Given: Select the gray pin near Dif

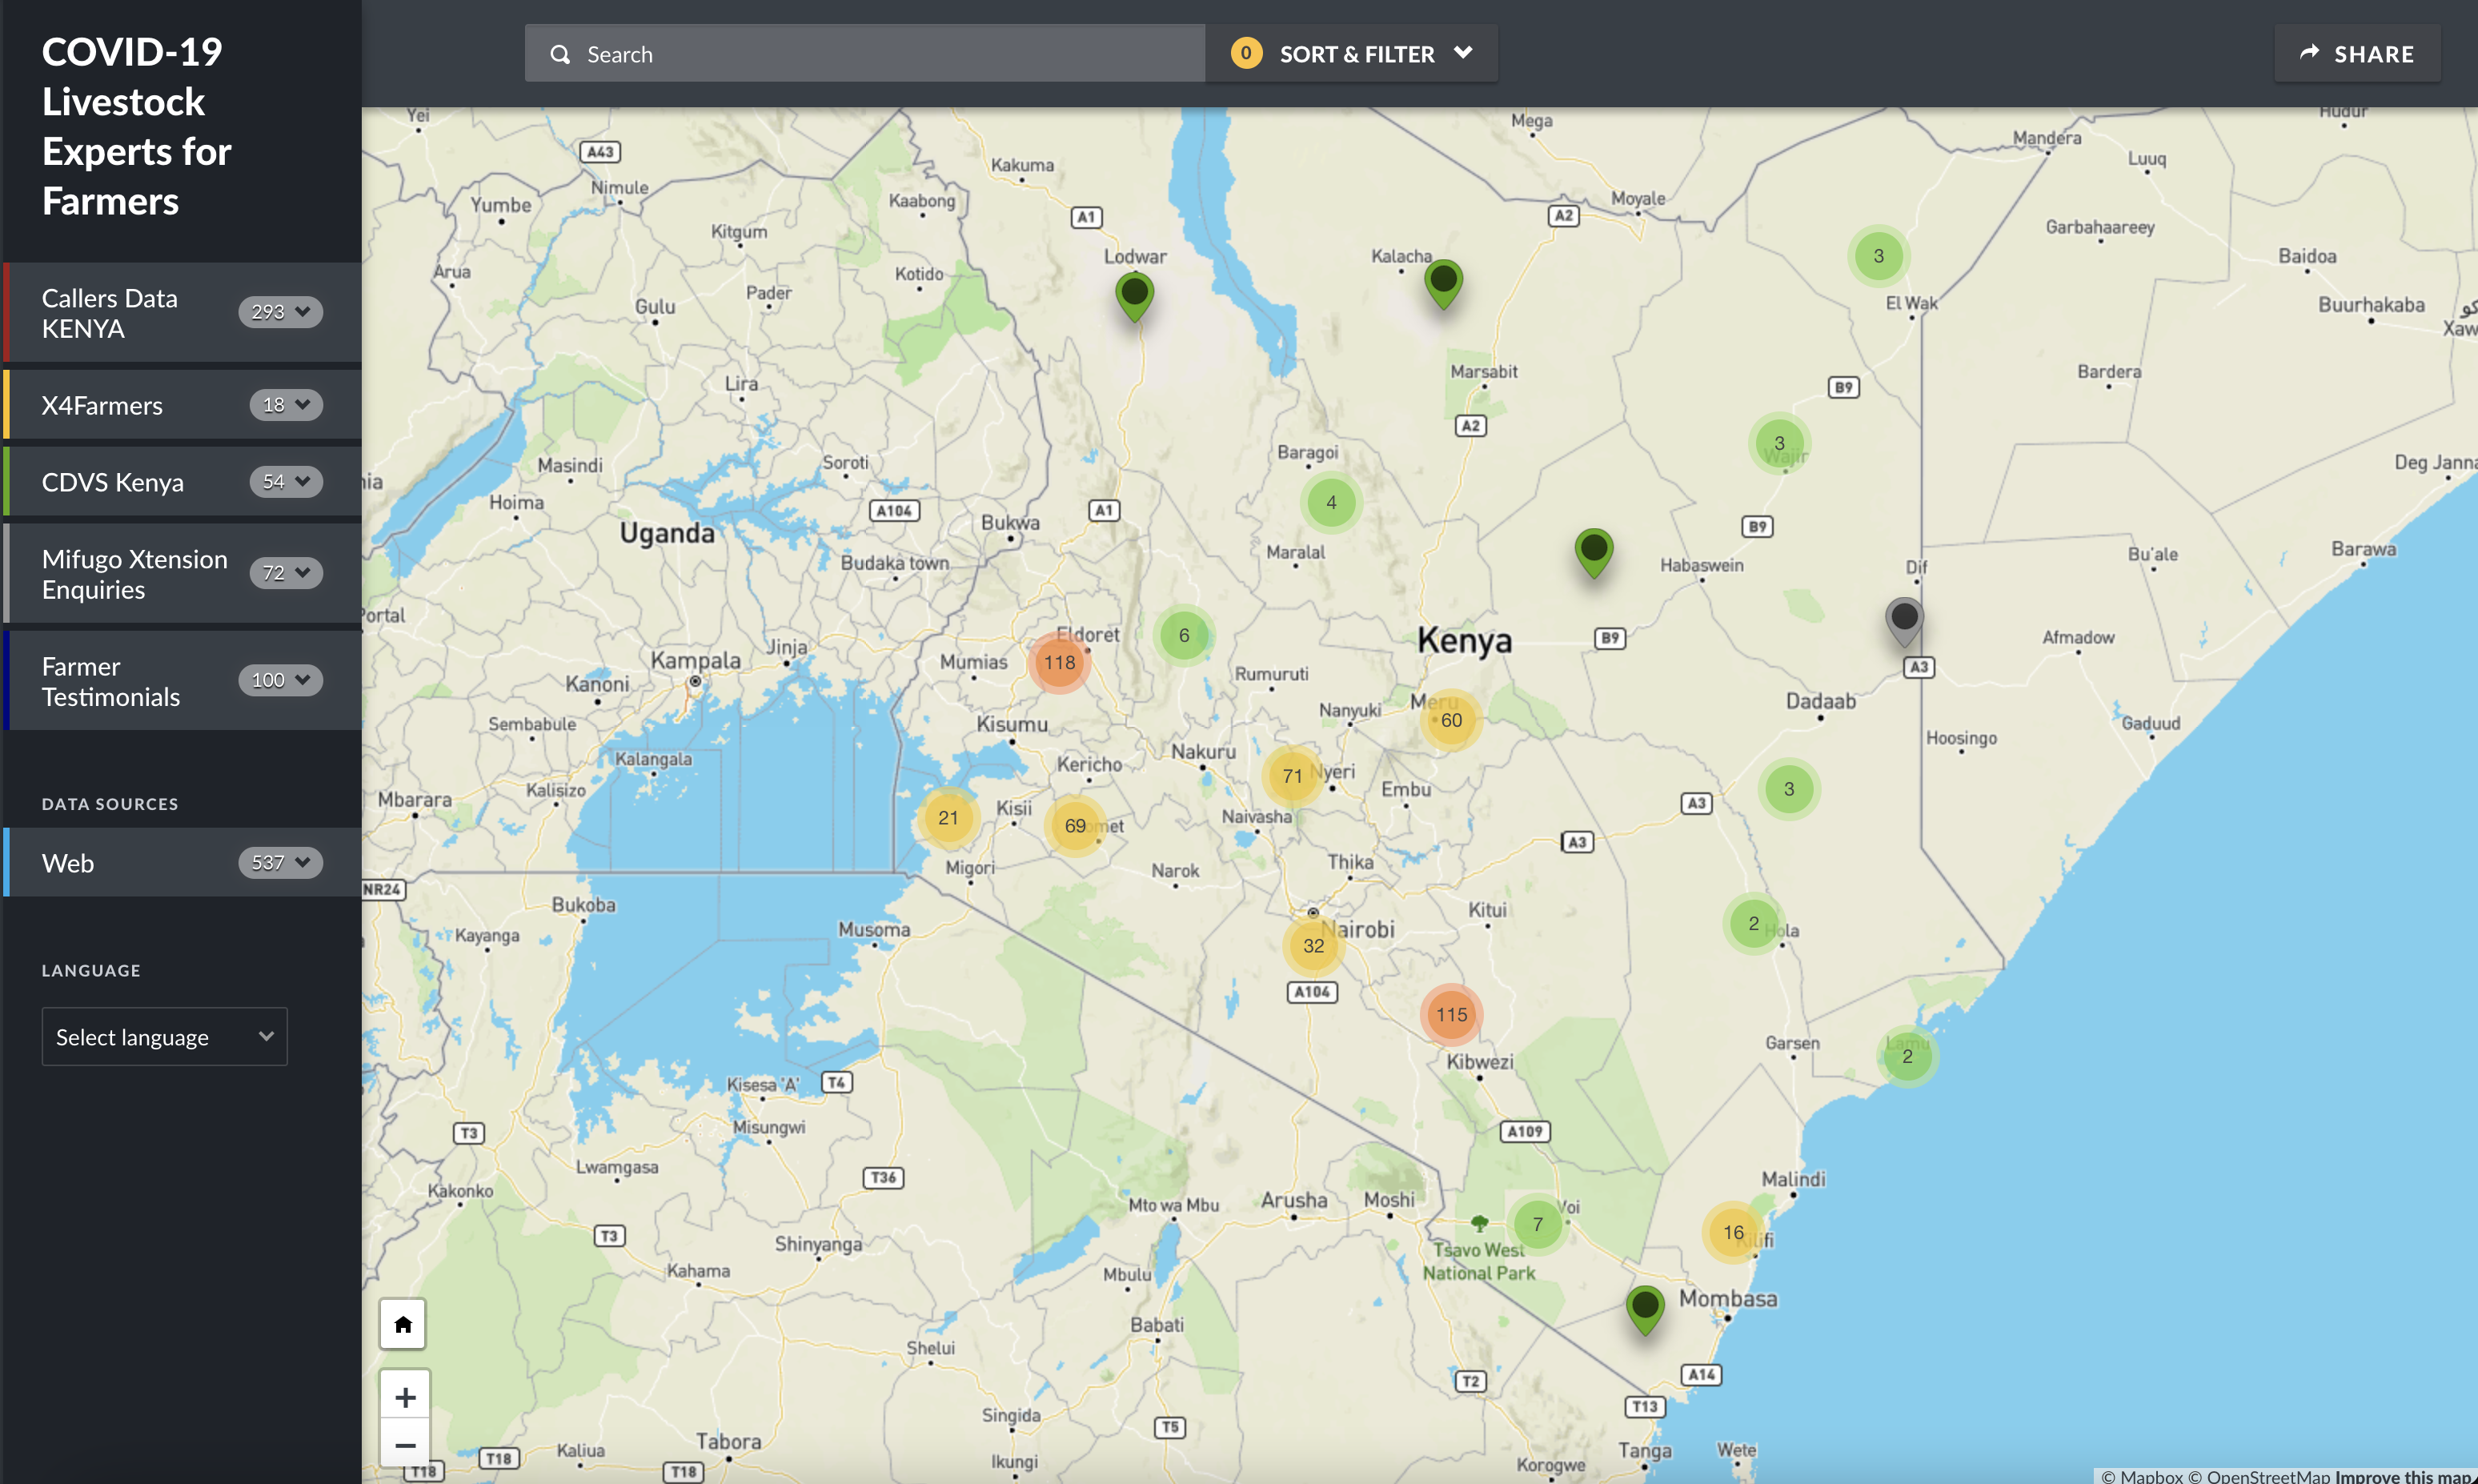Looking at the screenshot, I should click(x=1904, y=622).
